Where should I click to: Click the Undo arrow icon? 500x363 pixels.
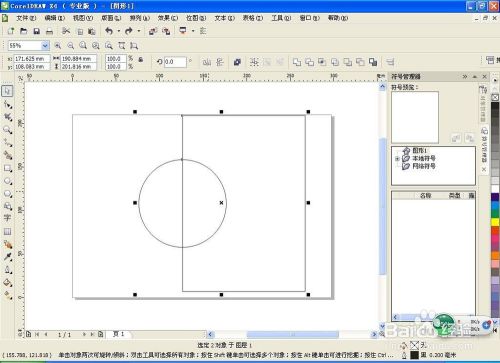[x=109, y=31]
